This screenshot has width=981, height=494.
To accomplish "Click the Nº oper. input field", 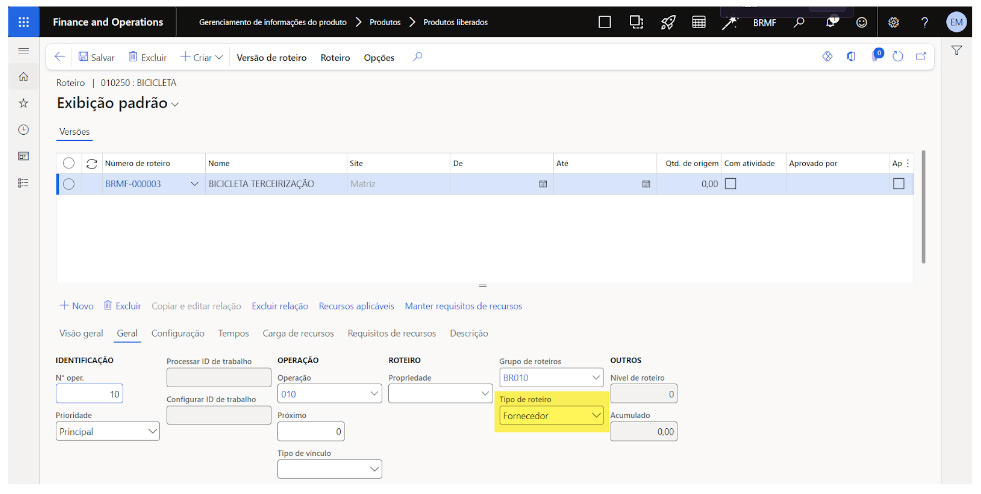I will (90, 393).
